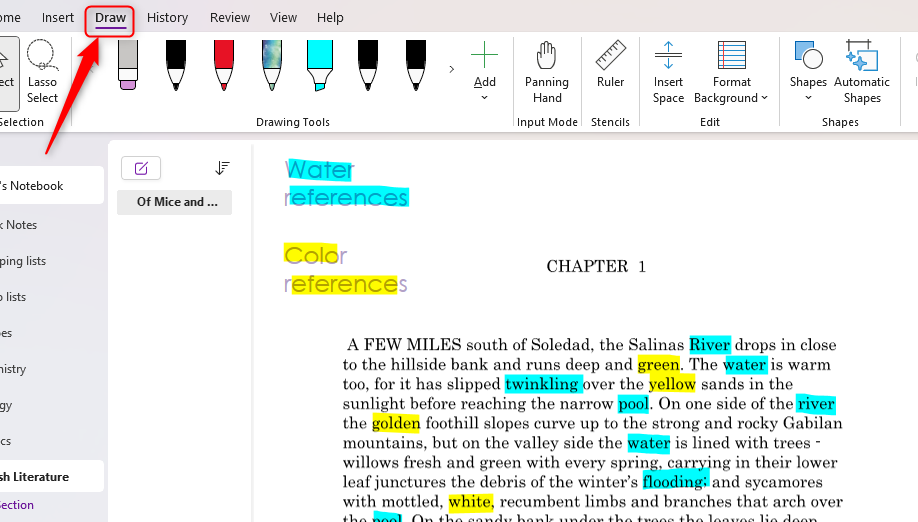Click the 'CHAPTER 1' heading
Viewport: 918px width, 522px height.
[596, 266]
